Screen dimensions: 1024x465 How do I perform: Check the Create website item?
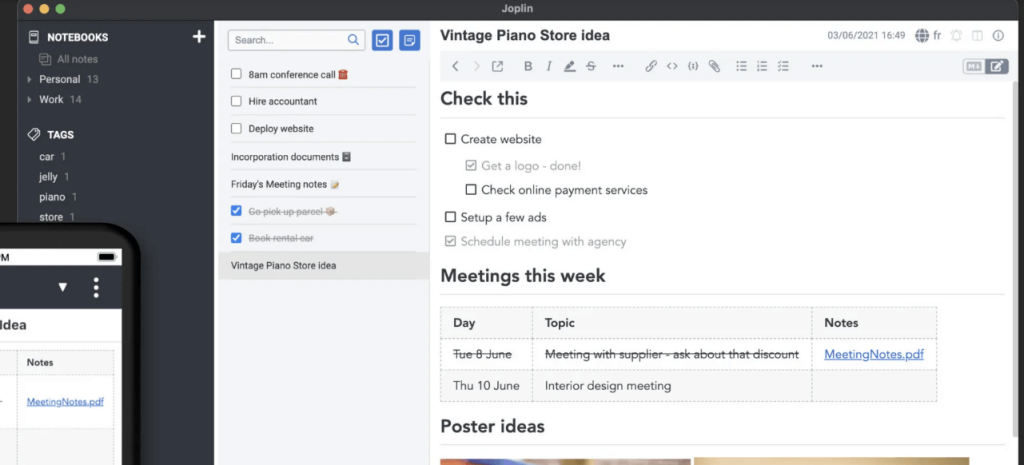click(450, 139)
